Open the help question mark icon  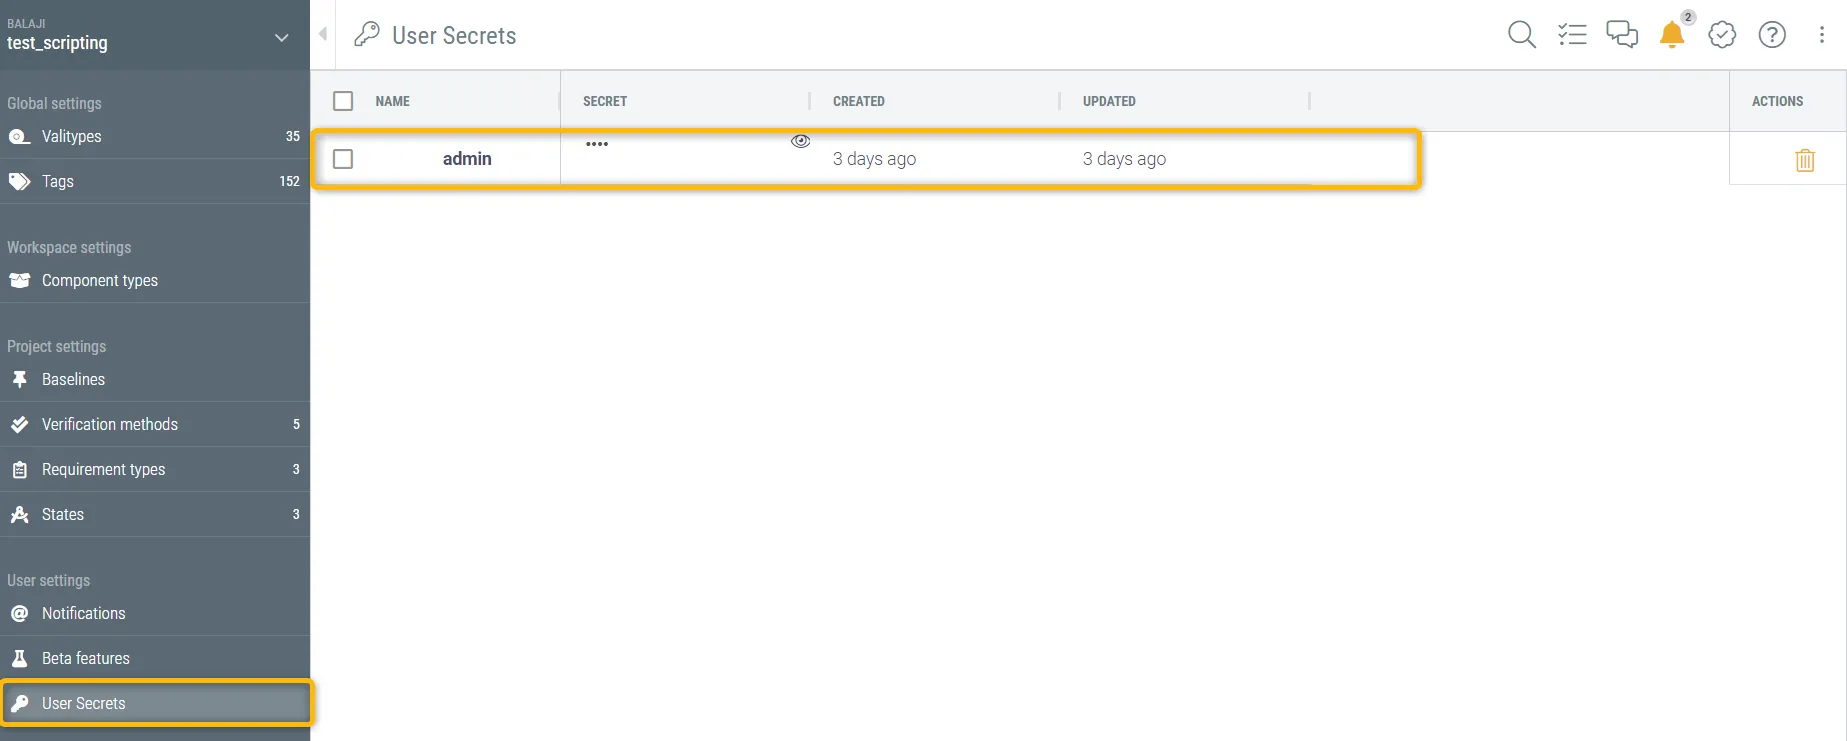coord(1772,35)
